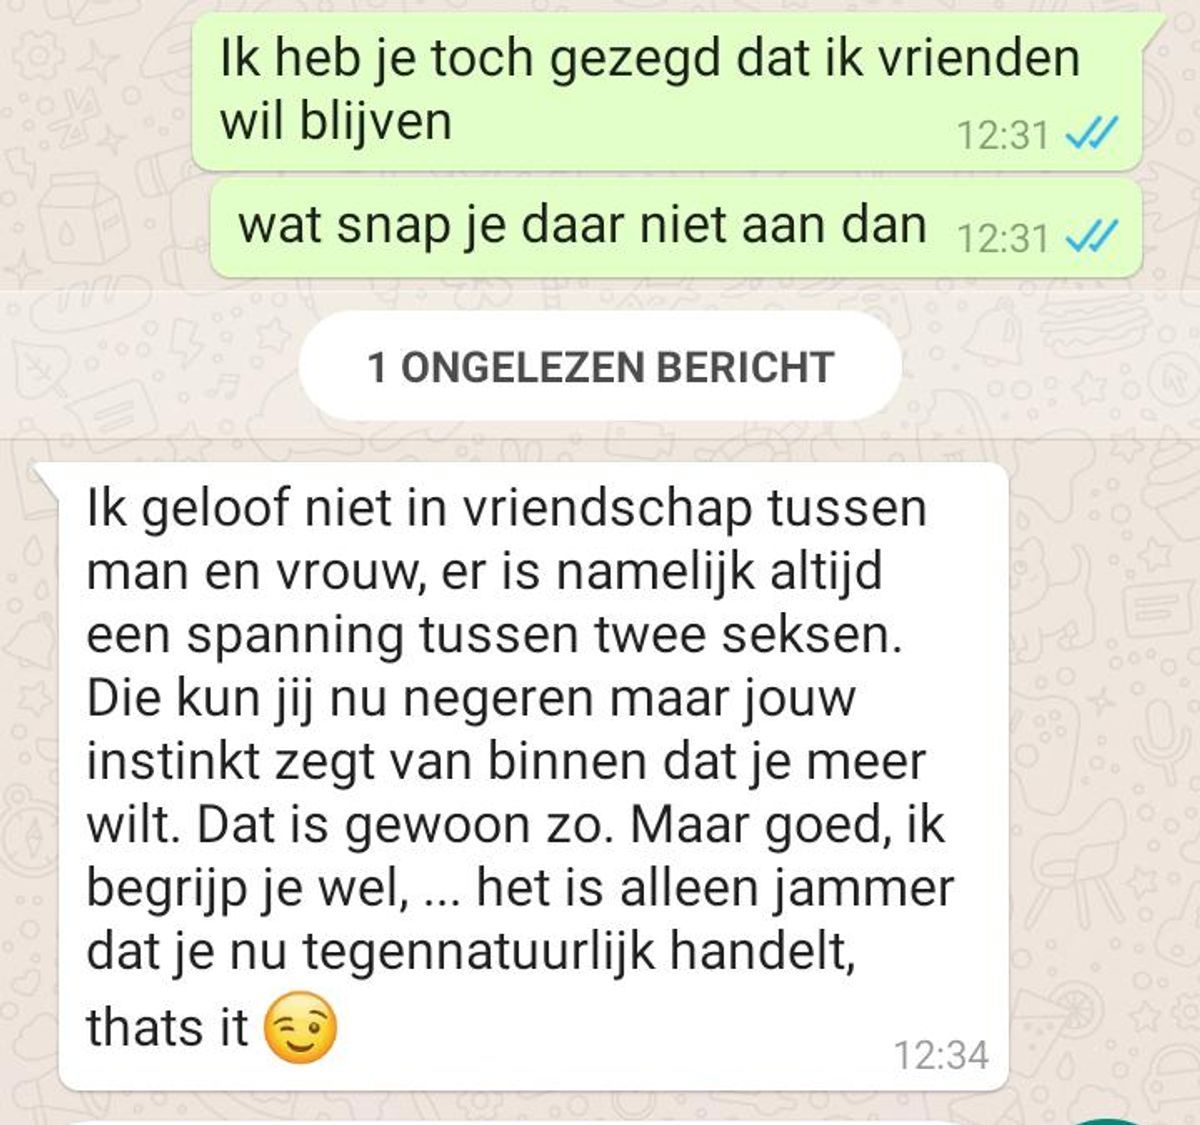The image size is (1200, 1125).
Task: Tap message 'wat snap je daar niet aan dan'
Action: pos(676,228)
